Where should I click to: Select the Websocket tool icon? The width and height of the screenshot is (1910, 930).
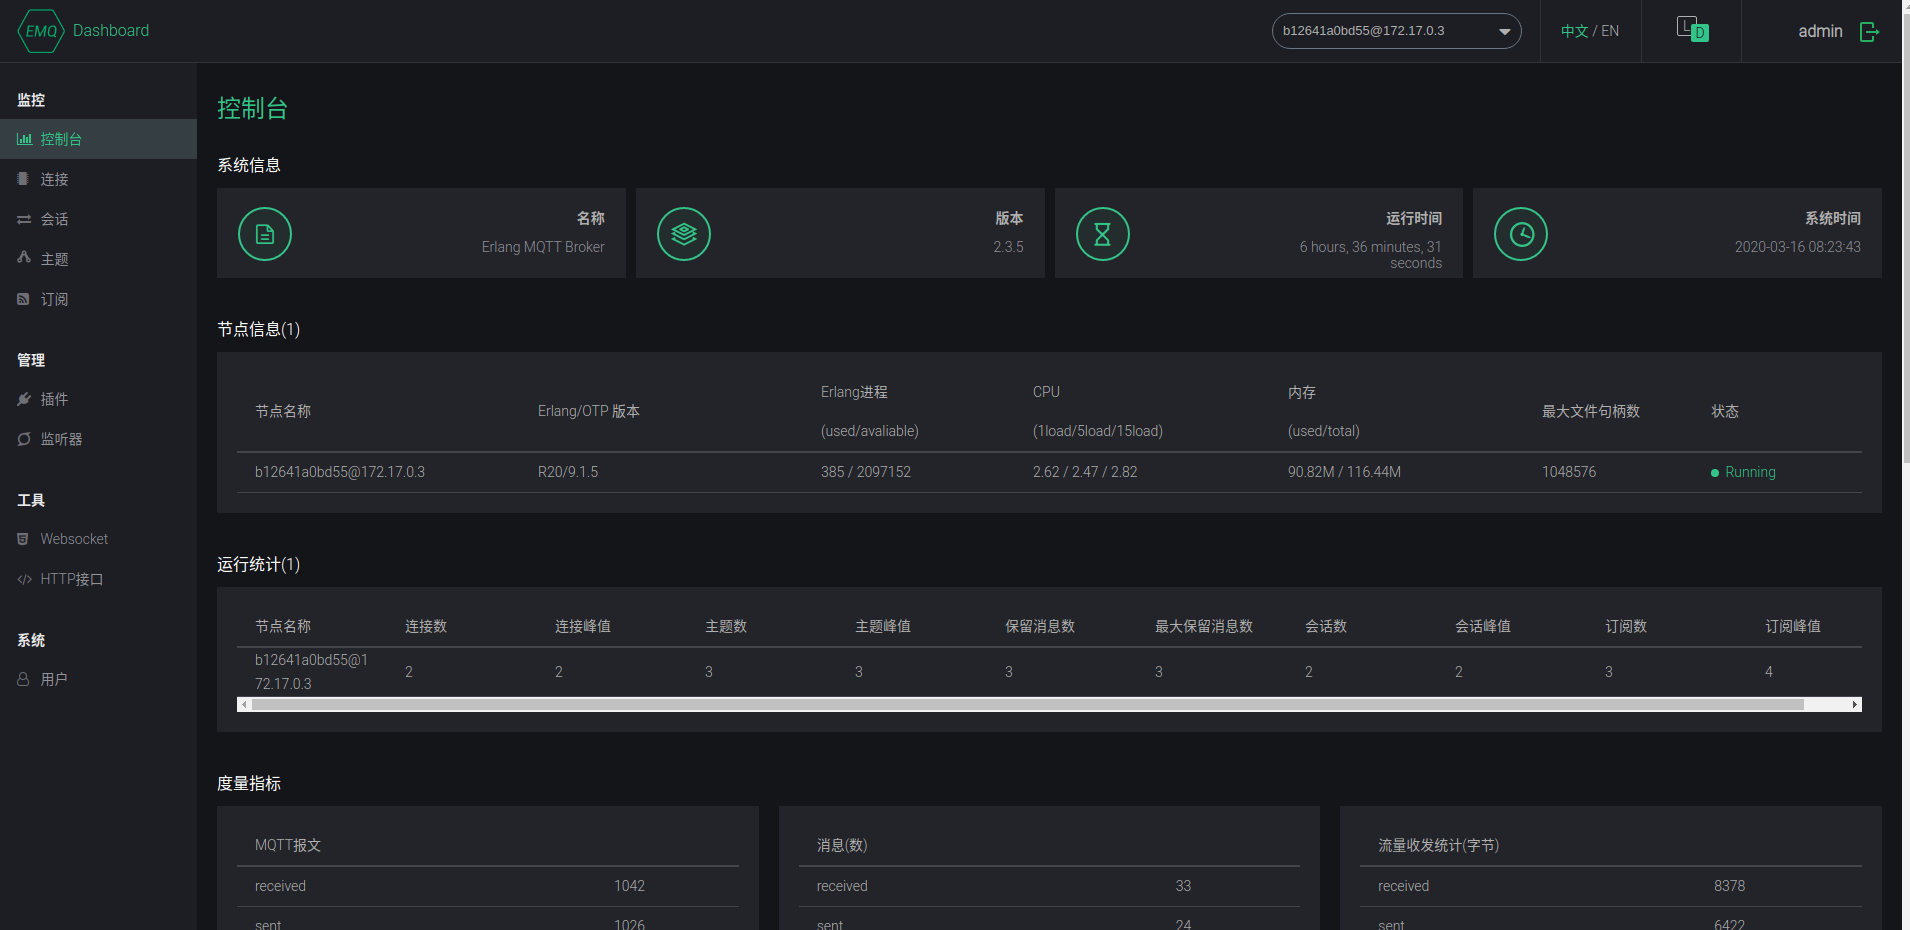tap(23, 538)
